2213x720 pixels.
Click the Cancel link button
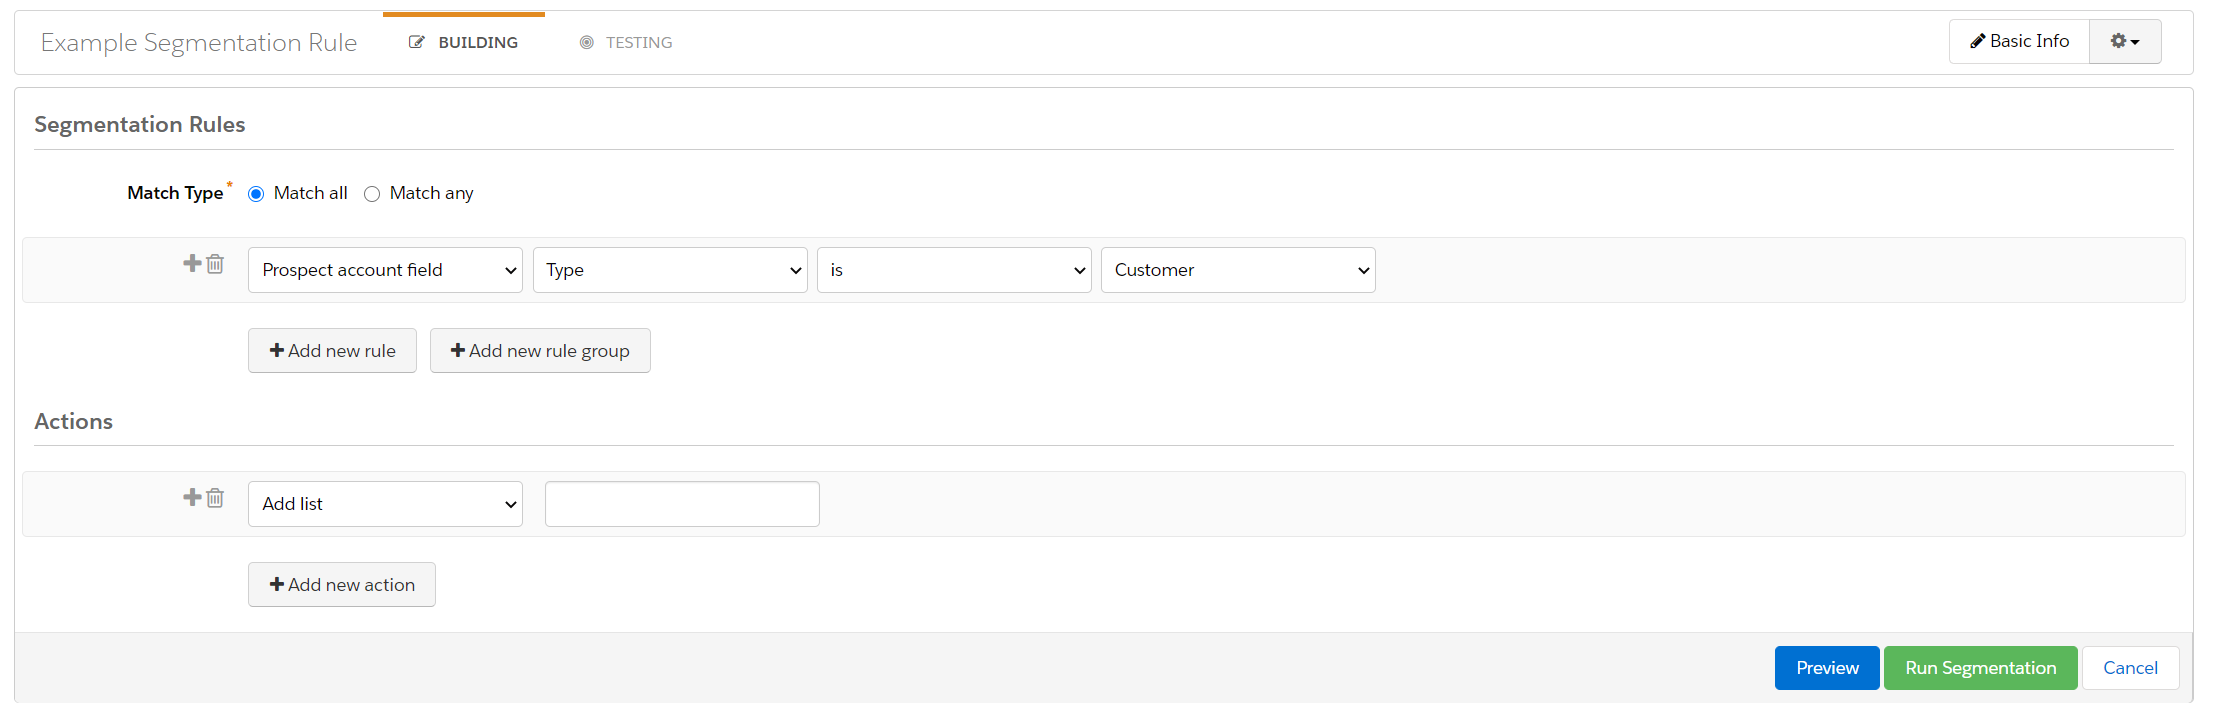click(2130, 668)
